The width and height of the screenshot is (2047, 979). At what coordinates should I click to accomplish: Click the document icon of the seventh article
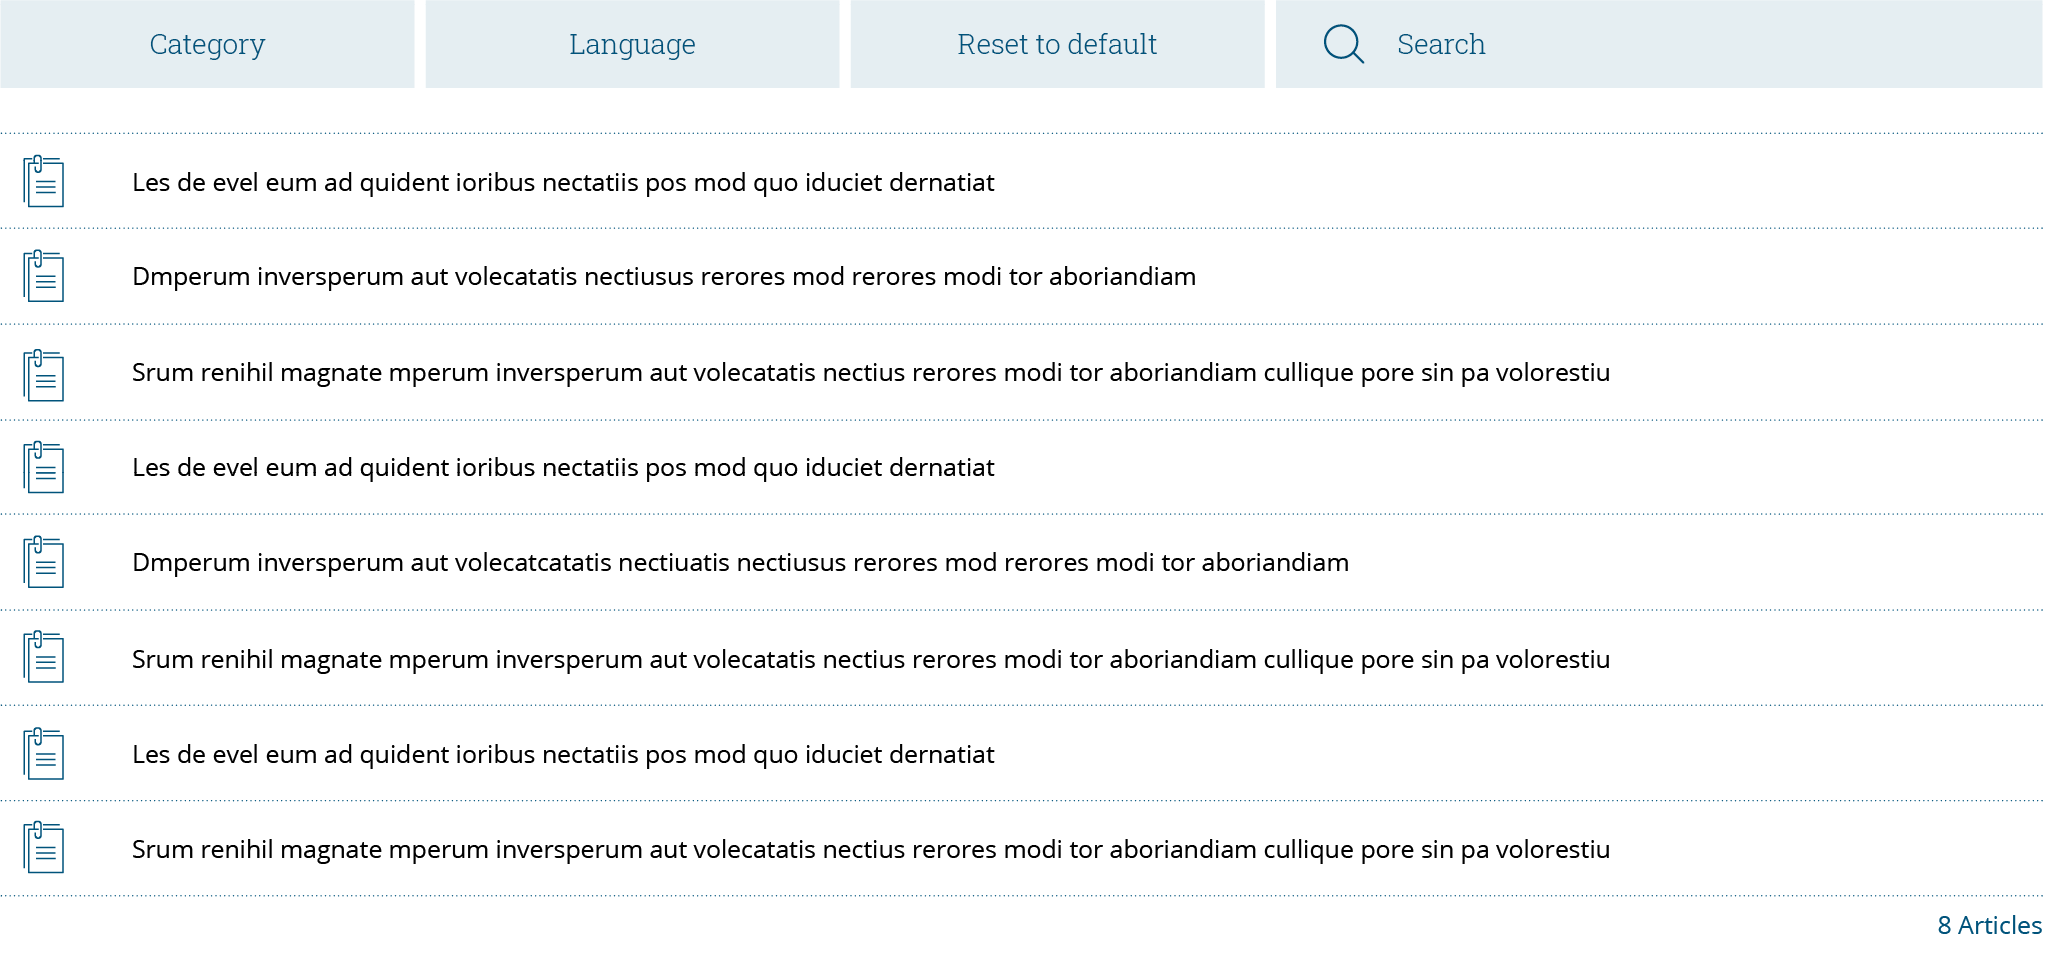pos(44,754)
